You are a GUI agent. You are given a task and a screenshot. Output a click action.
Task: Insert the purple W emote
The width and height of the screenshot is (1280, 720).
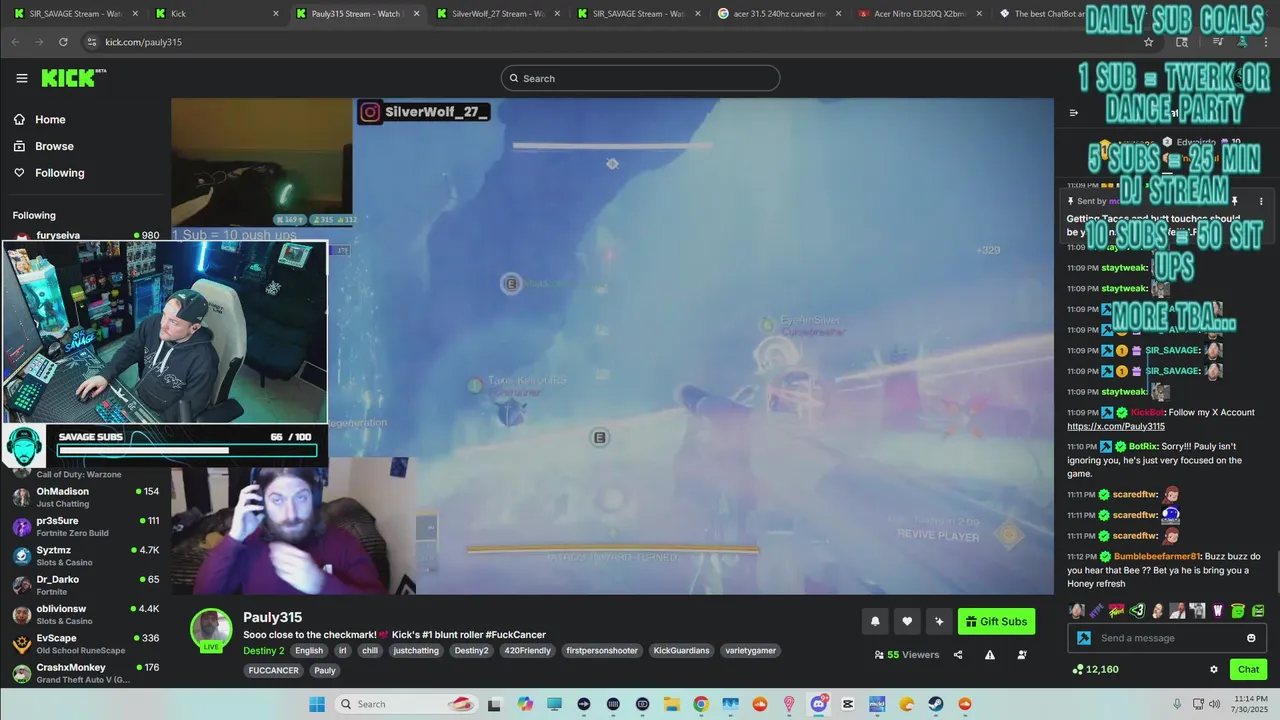[1218, 610]
